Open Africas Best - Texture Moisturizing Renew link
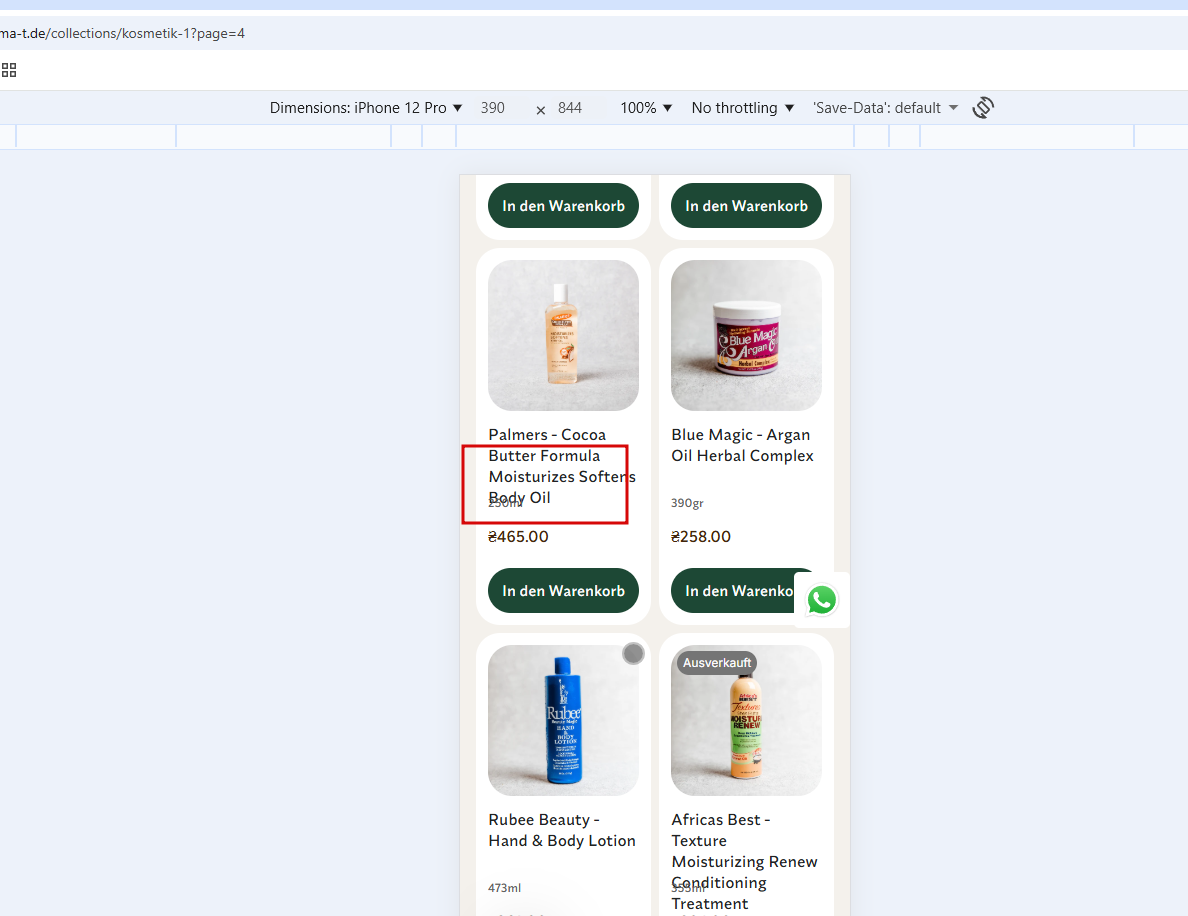This screenshot has width=1188, height=916. click(x=744, y=861)
